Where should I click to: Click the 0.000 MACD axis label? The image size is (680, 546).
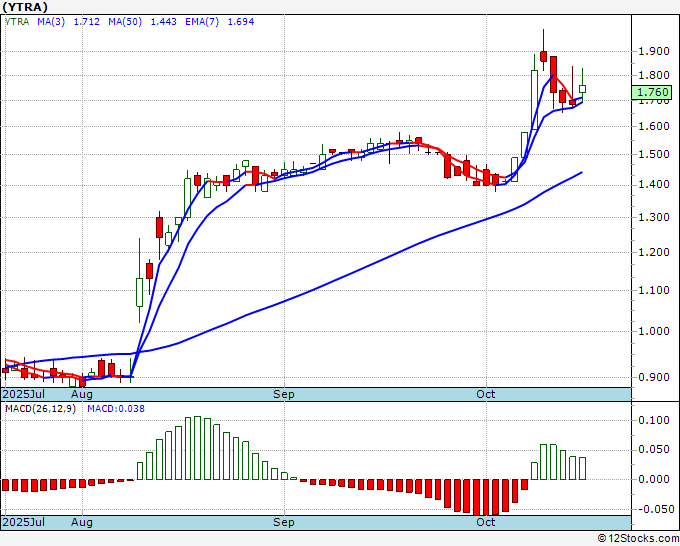(x=654, y=479)
